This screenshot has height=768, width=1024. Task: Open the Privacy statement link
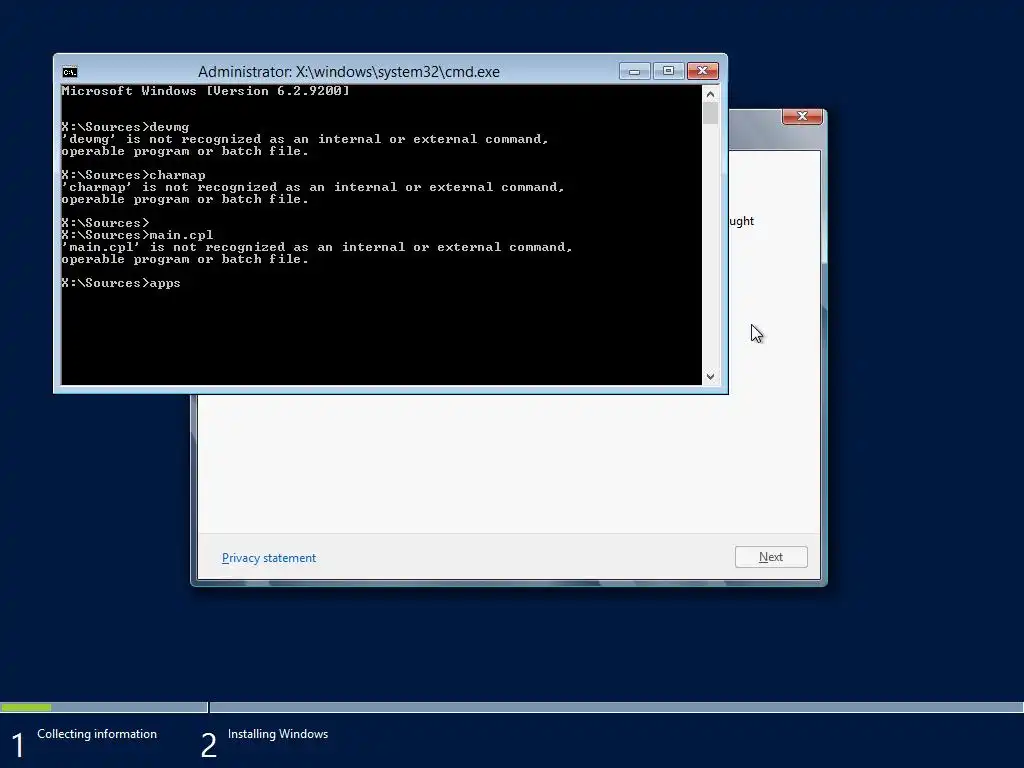[268, 558]
